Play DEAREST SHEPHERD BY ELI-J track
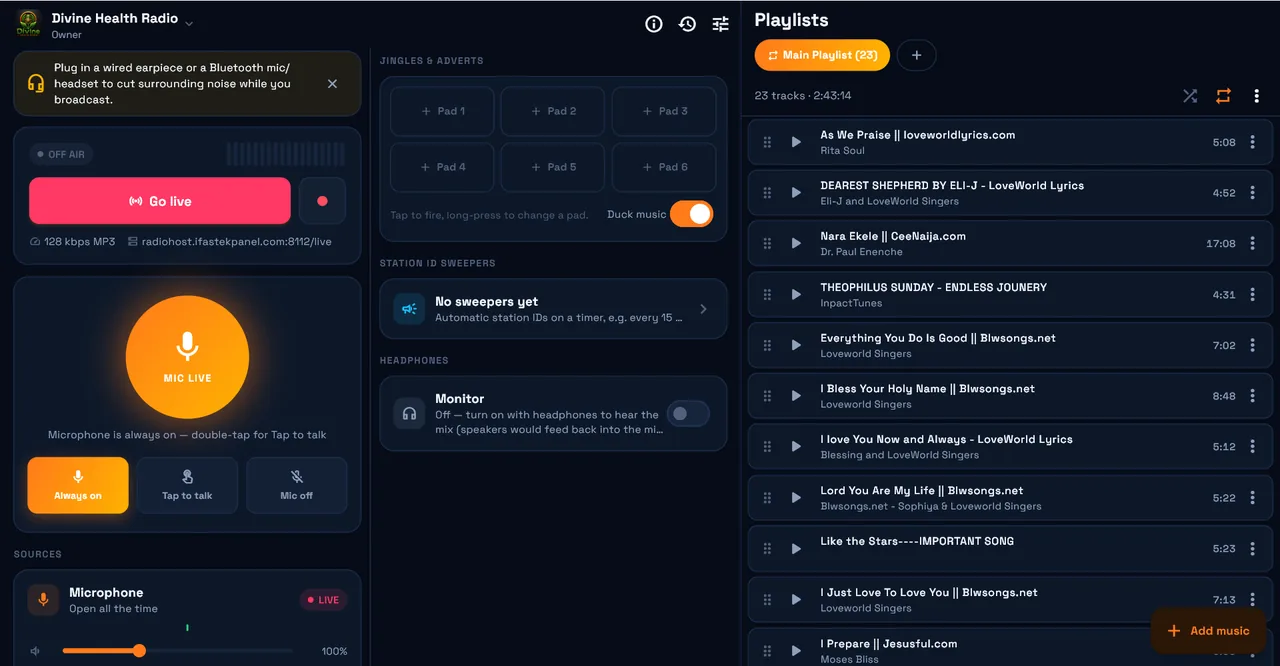This screenshot has height=666, width=1280. [796, 193]
